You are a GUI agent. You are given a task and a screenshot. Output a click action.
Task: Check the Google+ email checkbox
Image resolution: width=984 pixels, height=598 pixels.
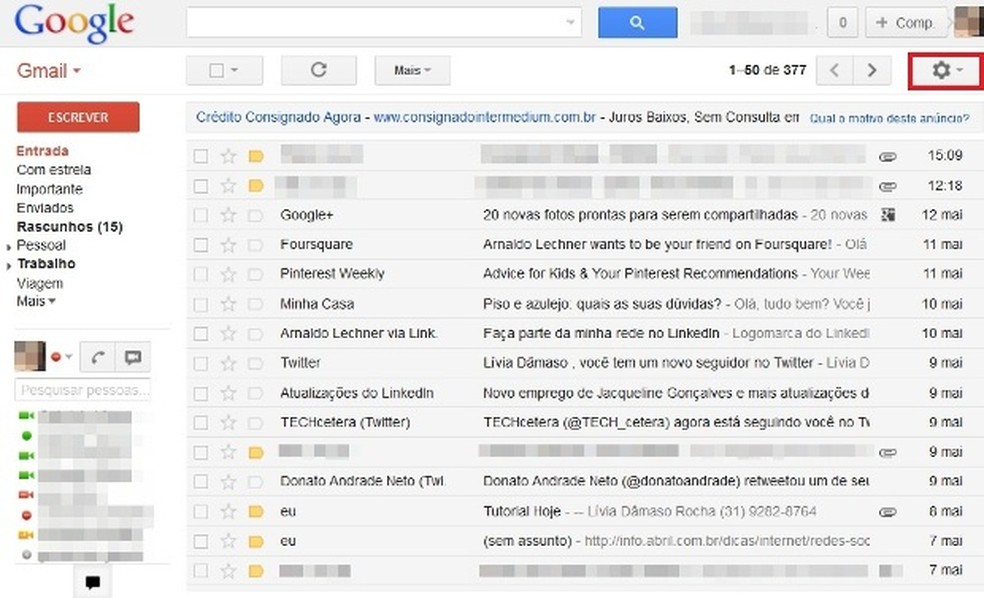point(204,214)
